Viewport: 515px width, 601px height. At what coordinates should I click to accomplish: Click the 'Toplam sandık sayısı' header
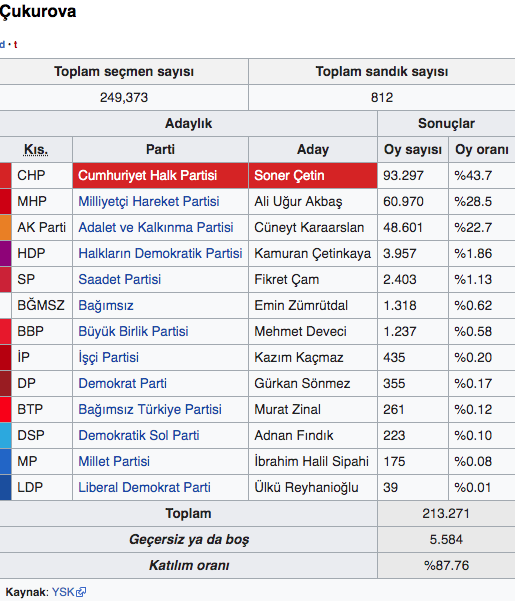point(382,72)
